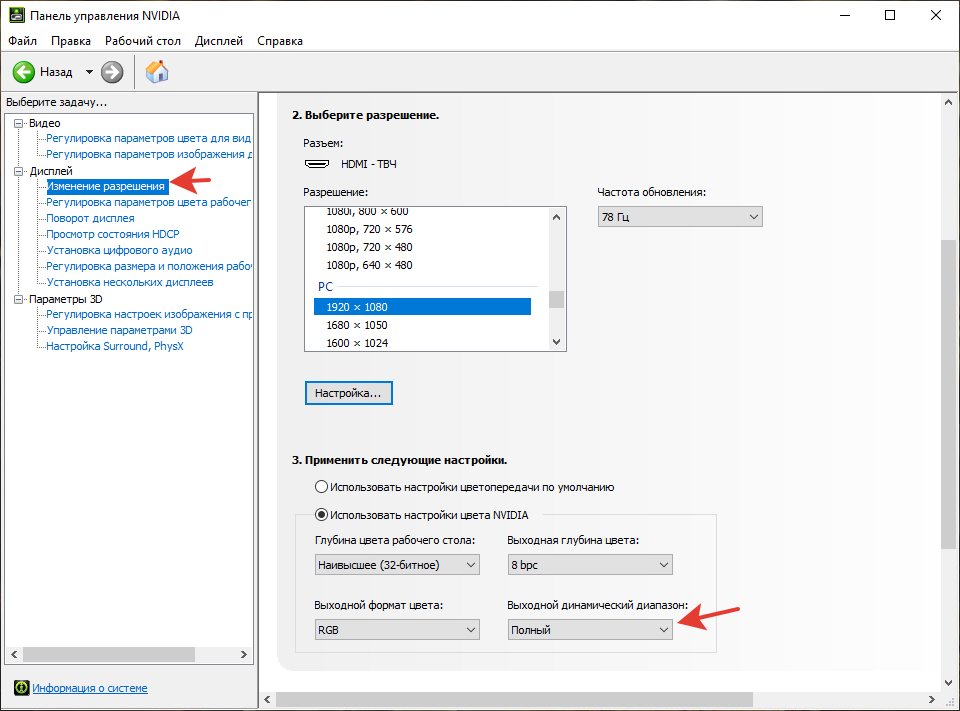Open Информация о системе link
The width and height of the screenshot is (960, 711).
click(x=90, y=688)
